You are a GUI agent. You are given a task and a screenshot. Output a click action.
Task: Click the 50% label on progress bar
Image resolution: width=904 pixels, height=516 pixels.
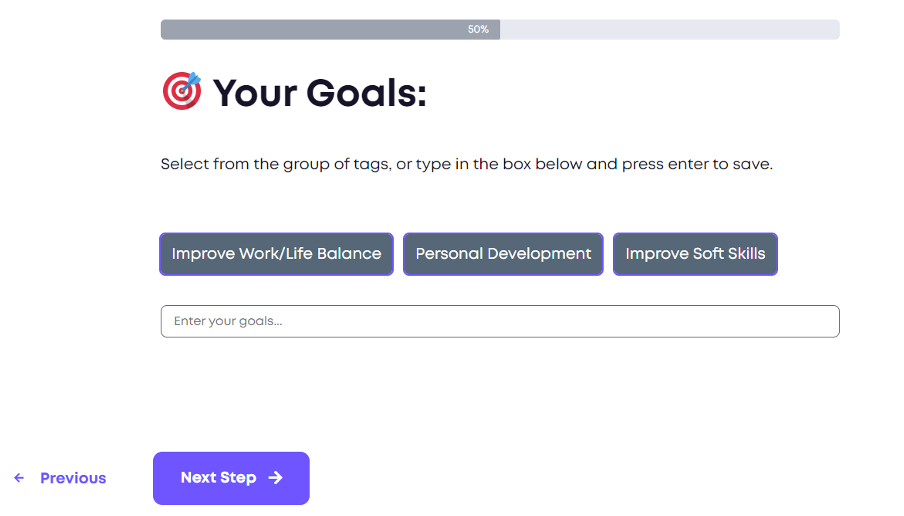click(x=478, y=30)
